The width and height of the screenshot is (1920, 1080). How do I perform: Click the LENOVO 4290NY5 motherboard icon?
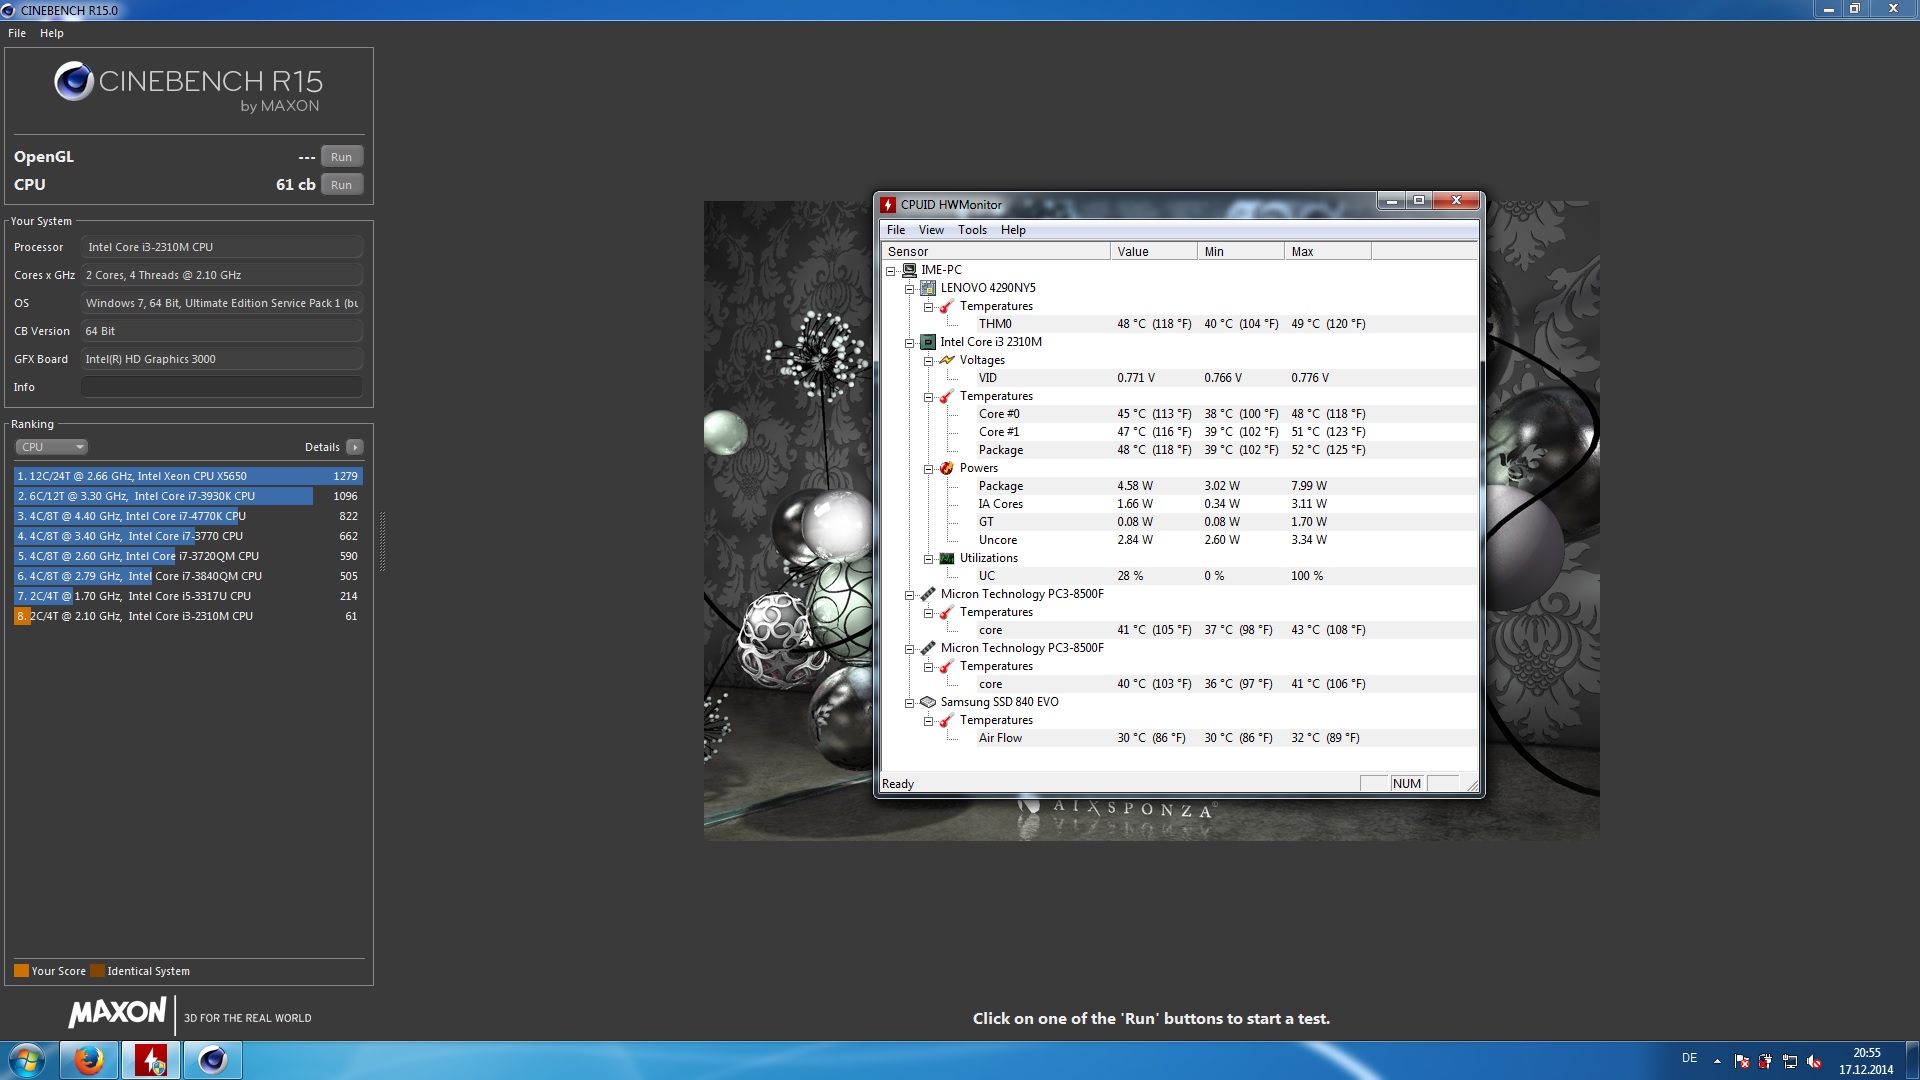pos(928,288)
